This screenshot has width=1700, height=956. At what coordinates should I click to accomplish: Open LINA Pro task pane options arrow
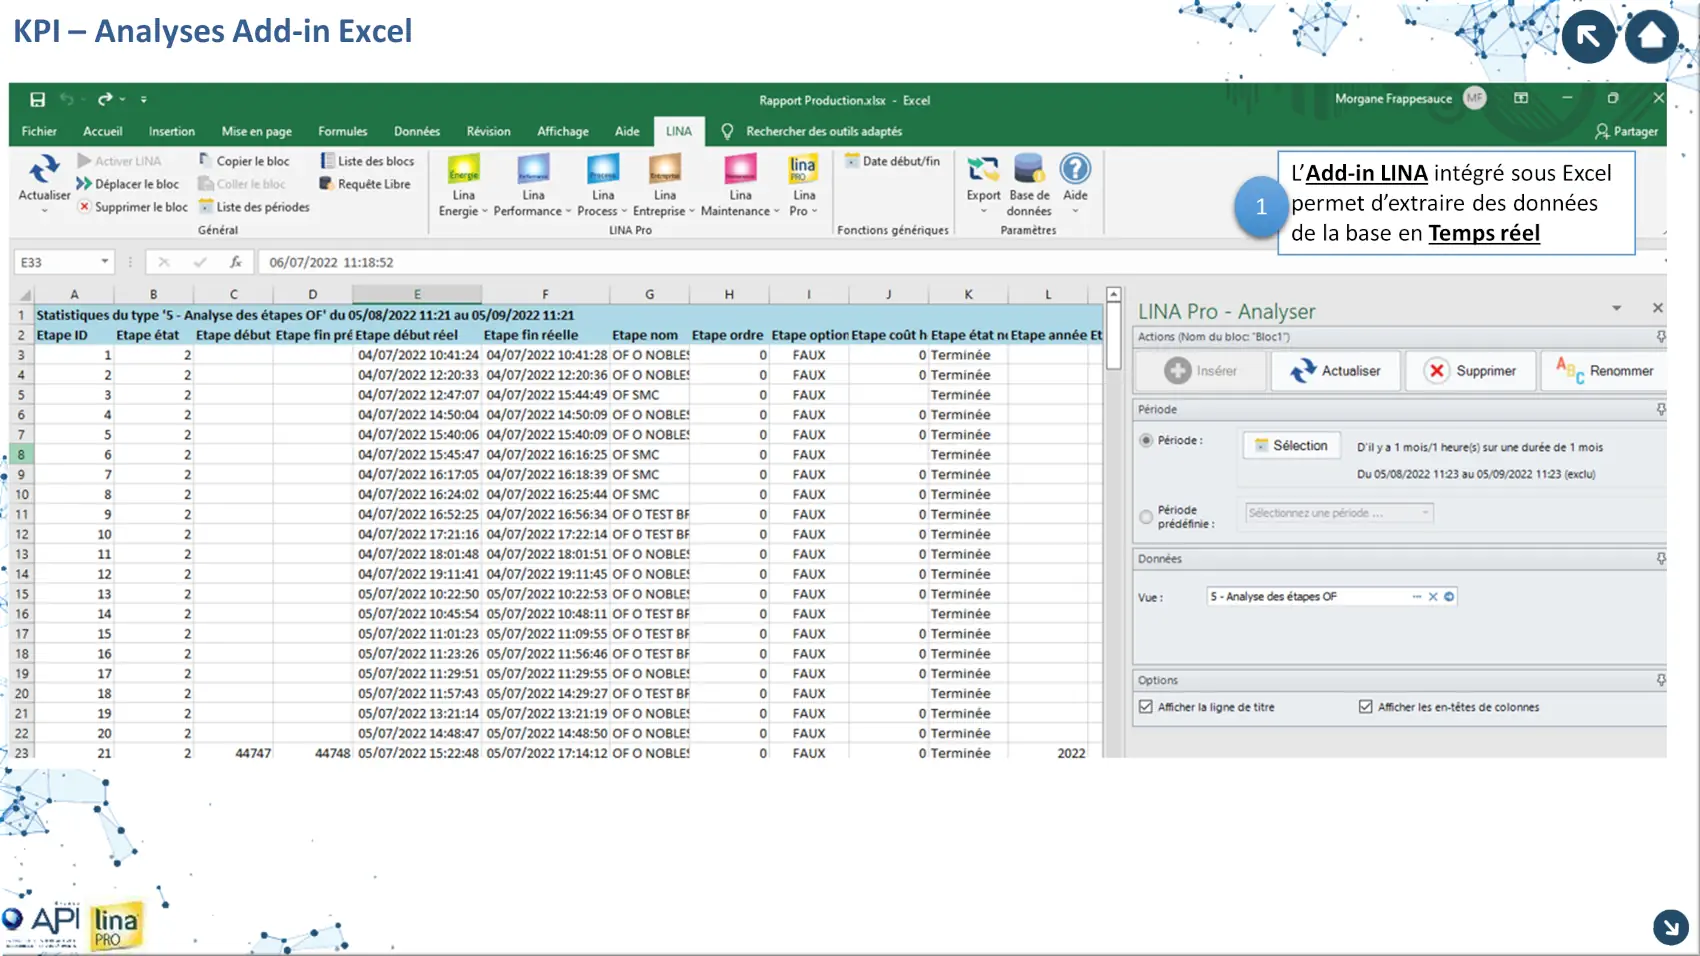pos(1616,309)
